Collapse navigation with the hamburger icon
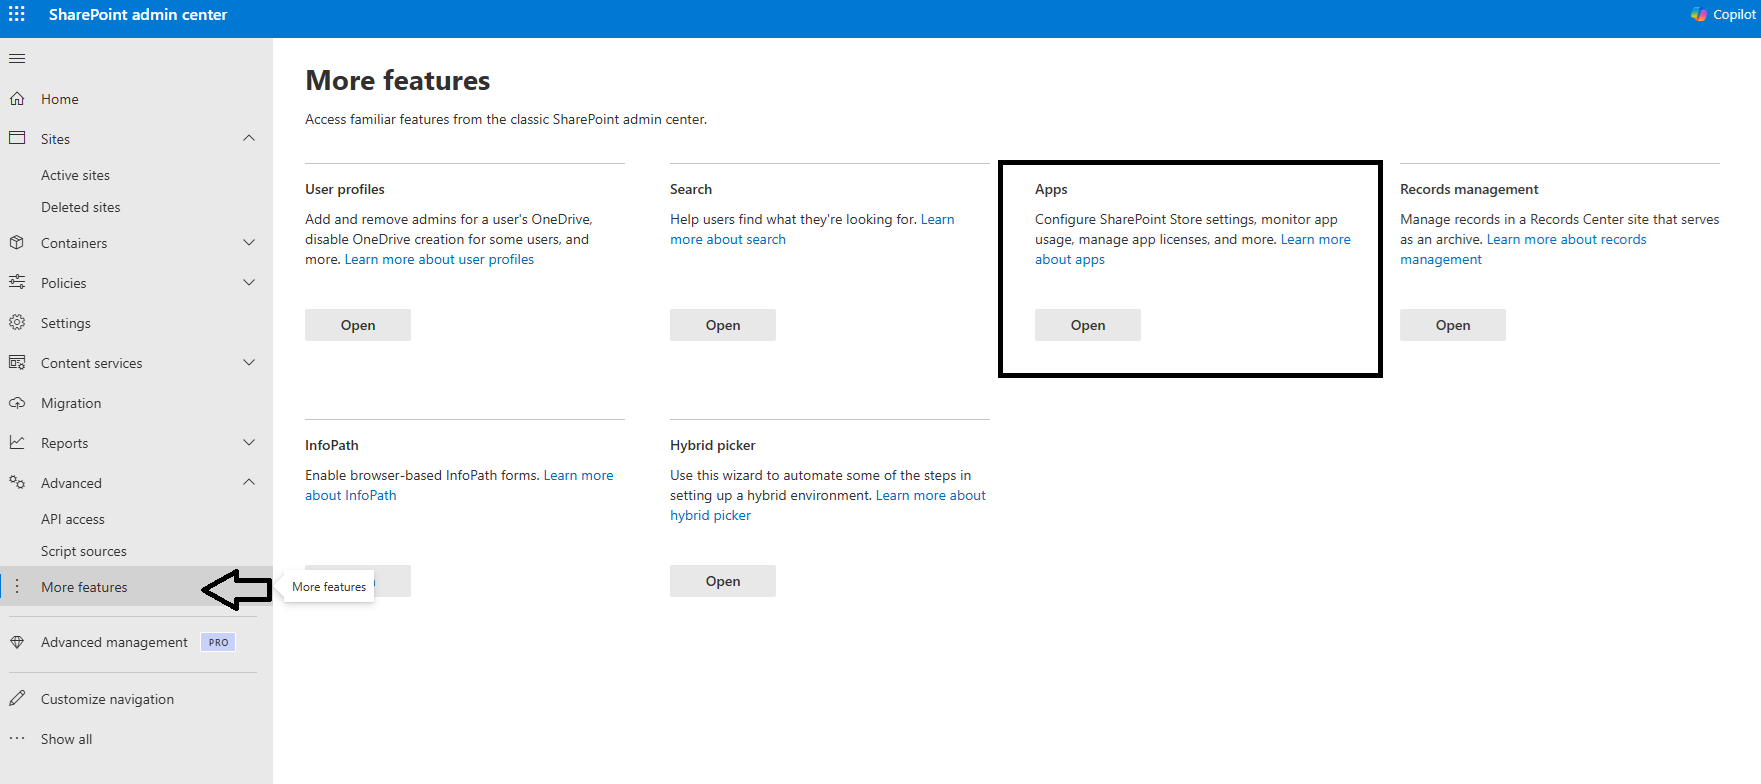1761x784 pixels. click(x=17, y=59)
